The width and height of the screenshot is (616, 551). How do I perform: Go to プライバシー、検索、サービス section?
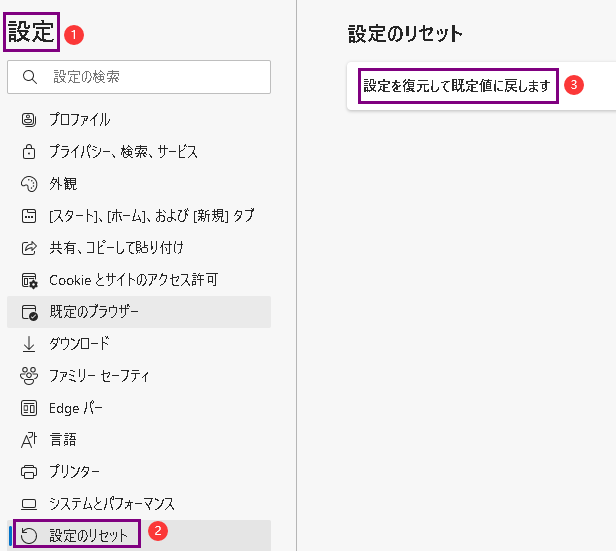click(x=123, y=152)
